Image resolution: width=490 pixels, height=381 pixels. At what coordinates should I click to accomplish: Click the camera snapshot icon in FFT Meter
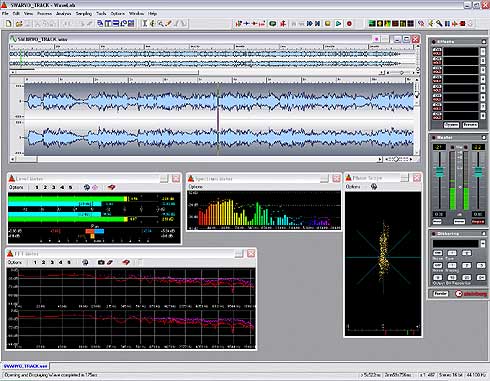[101, 262]
